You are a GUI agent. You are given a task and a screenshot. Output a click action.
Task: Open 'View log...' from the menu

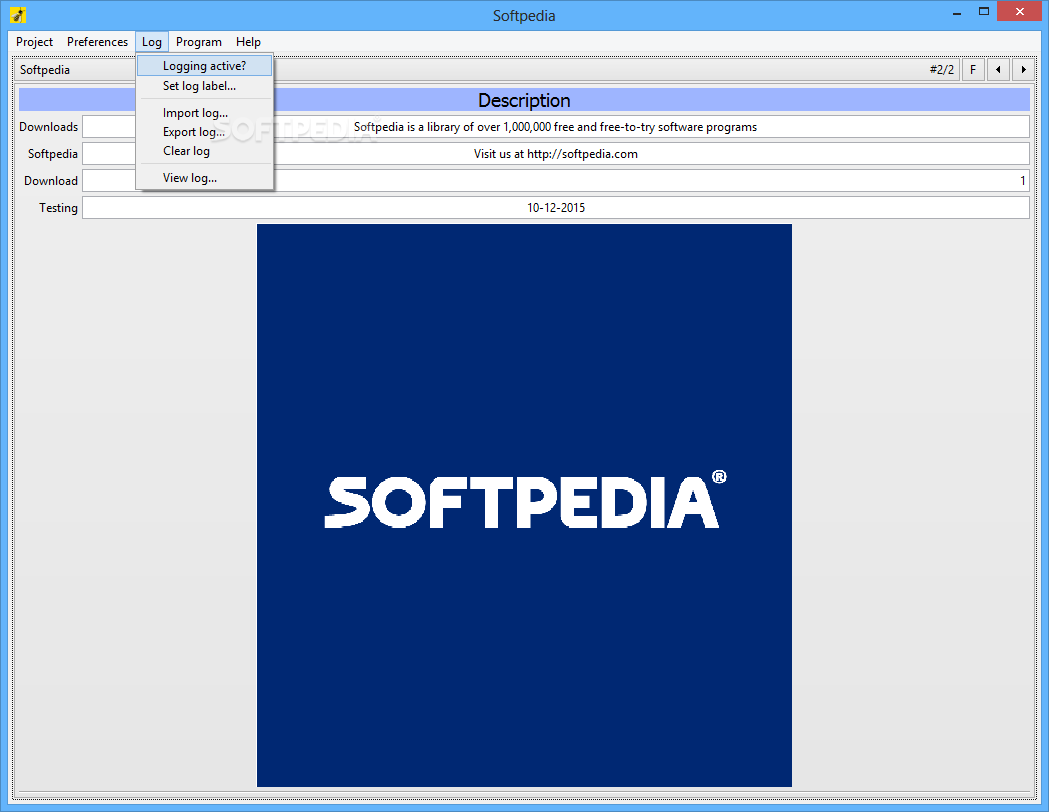point(205,177)
